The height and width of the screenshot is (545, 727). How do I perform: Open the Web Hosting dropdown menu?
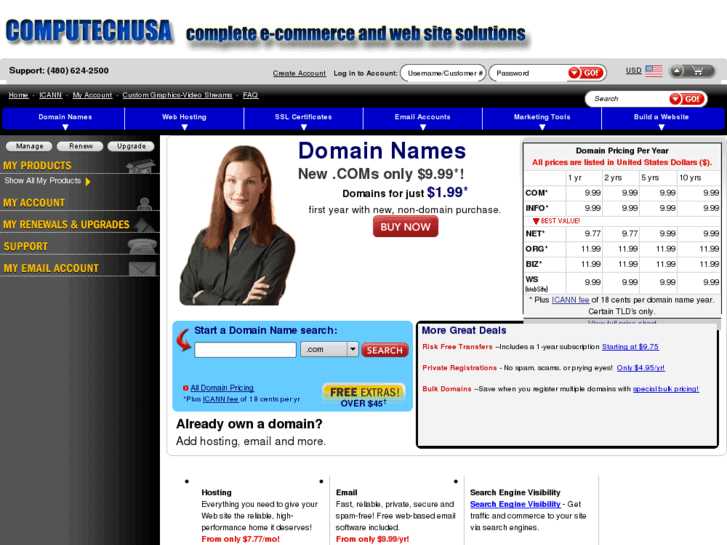pyautogui.click(x=184, y=119)
